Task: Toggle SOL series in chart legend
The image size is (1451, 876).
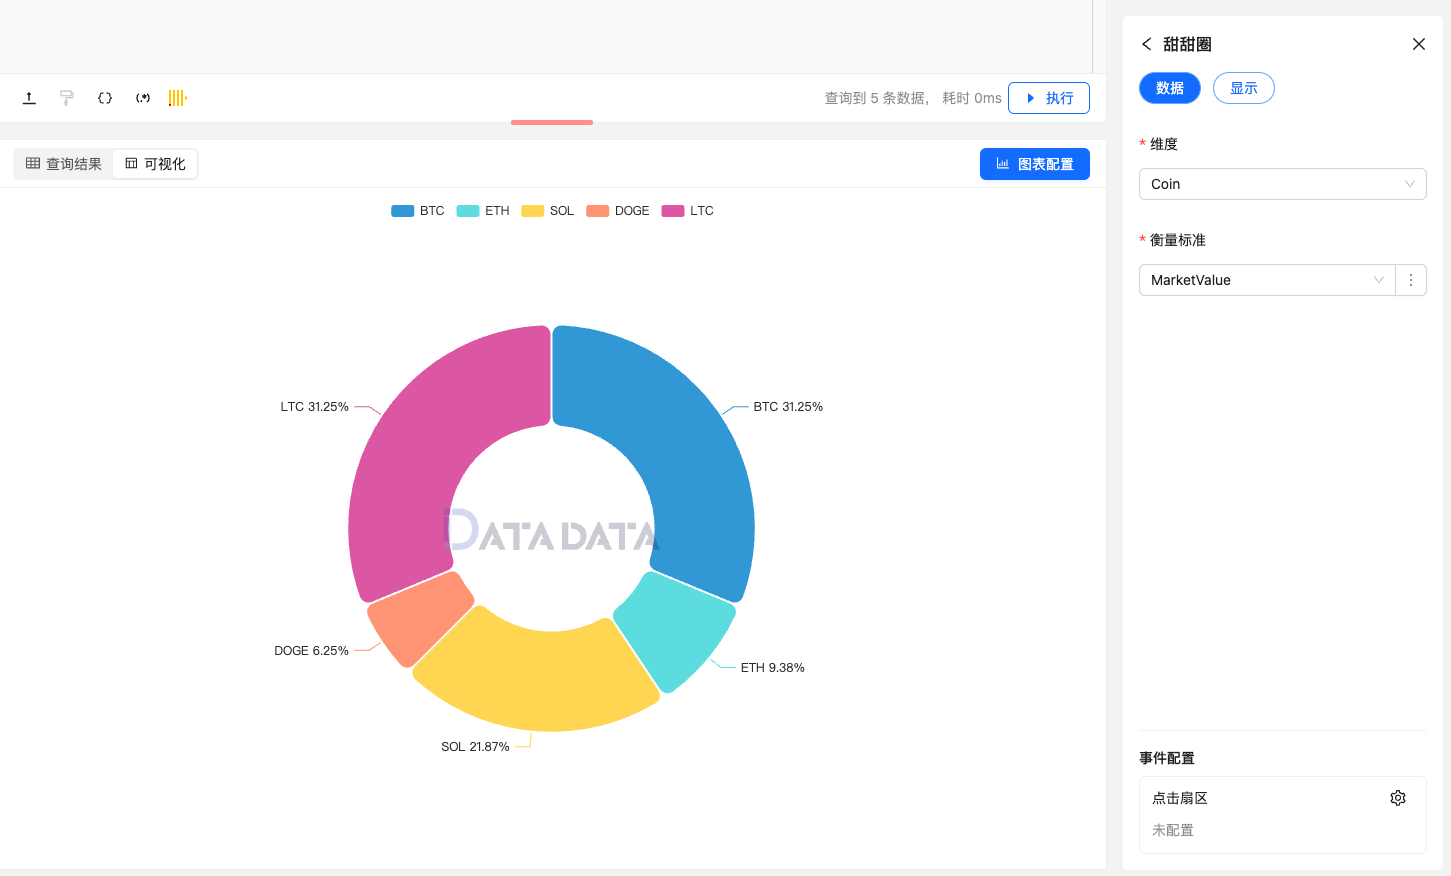Action: [x=548, y=211]
